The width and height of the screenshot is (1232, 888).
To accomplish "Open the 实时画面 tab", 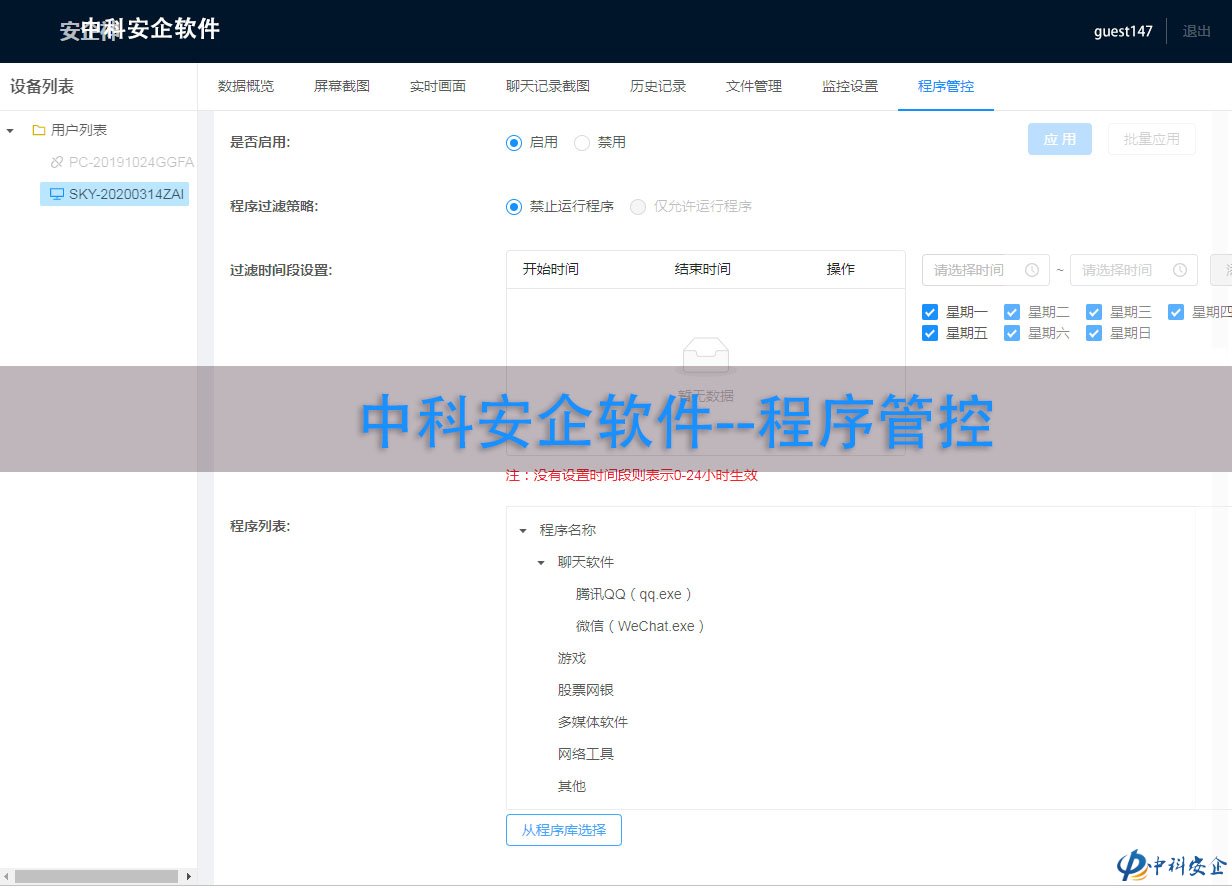I will (438, 87).
